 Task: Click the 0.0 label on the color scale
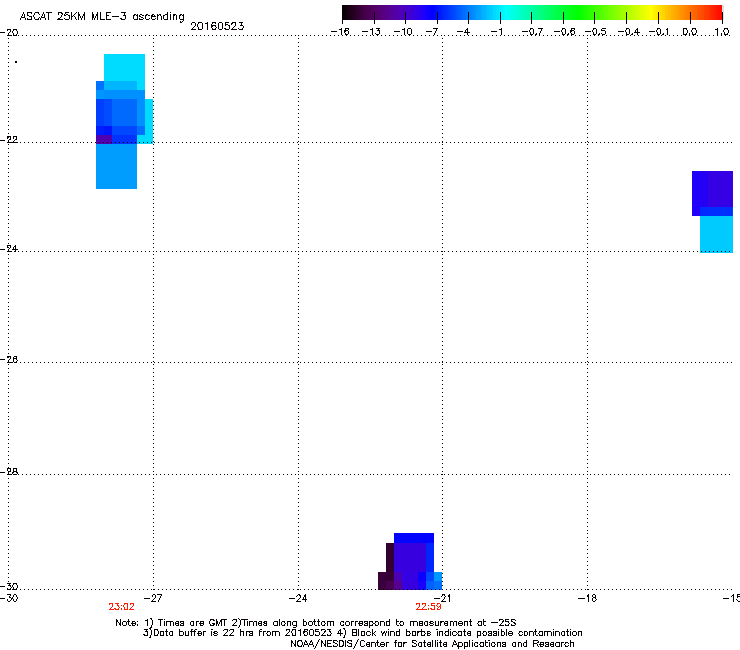click(x=690, y=32)
